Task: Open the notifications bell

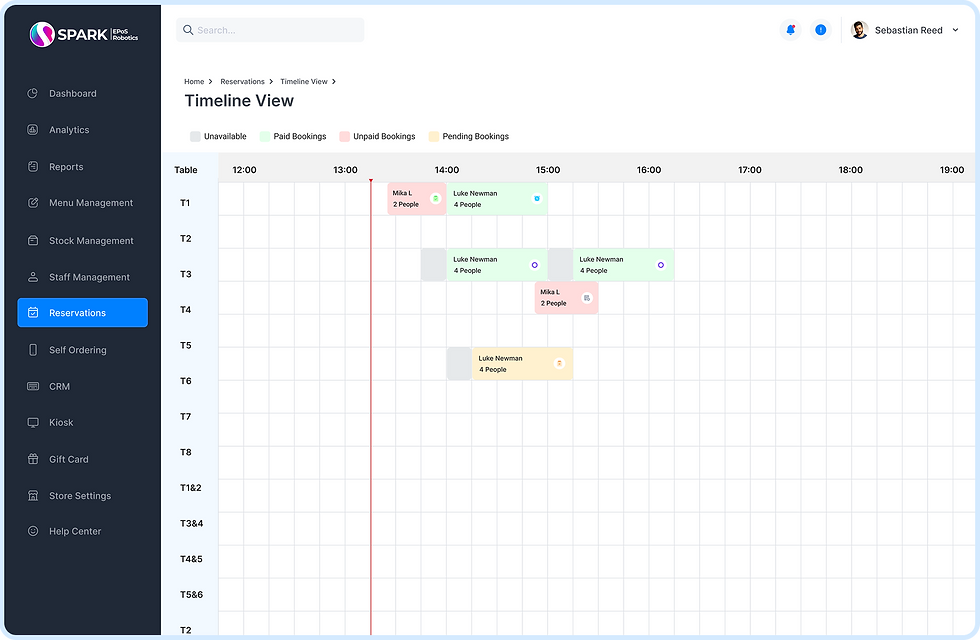Action: coord(791,30)
